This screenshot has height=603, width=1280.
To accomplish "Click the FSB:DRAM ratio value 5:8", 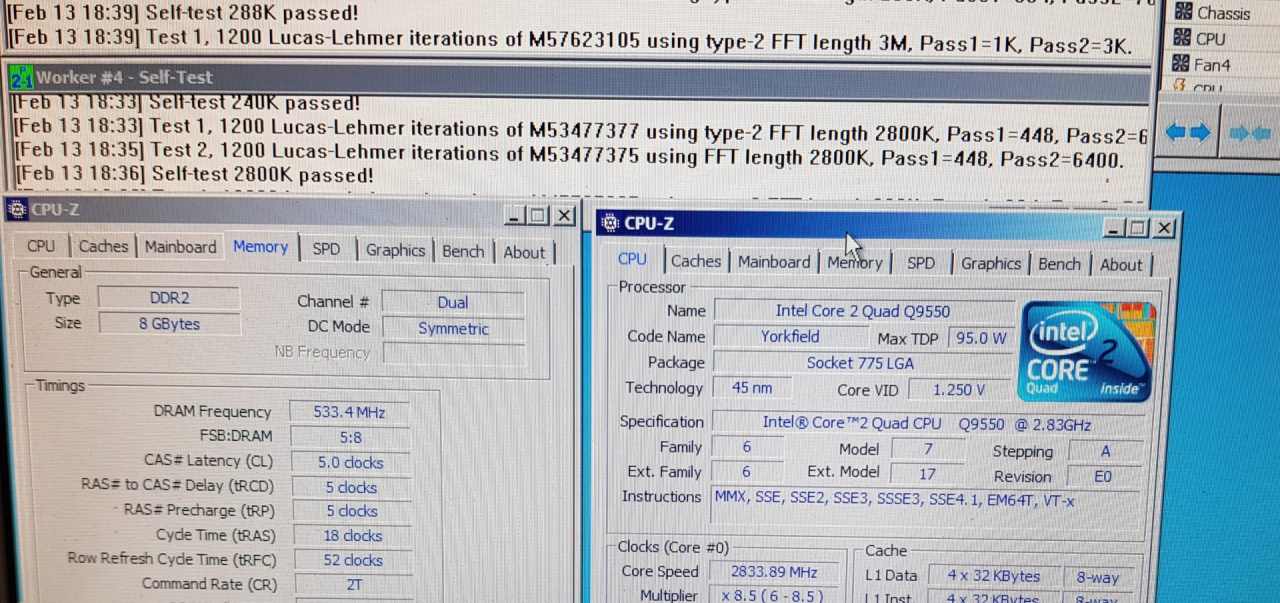I will 350,437.
